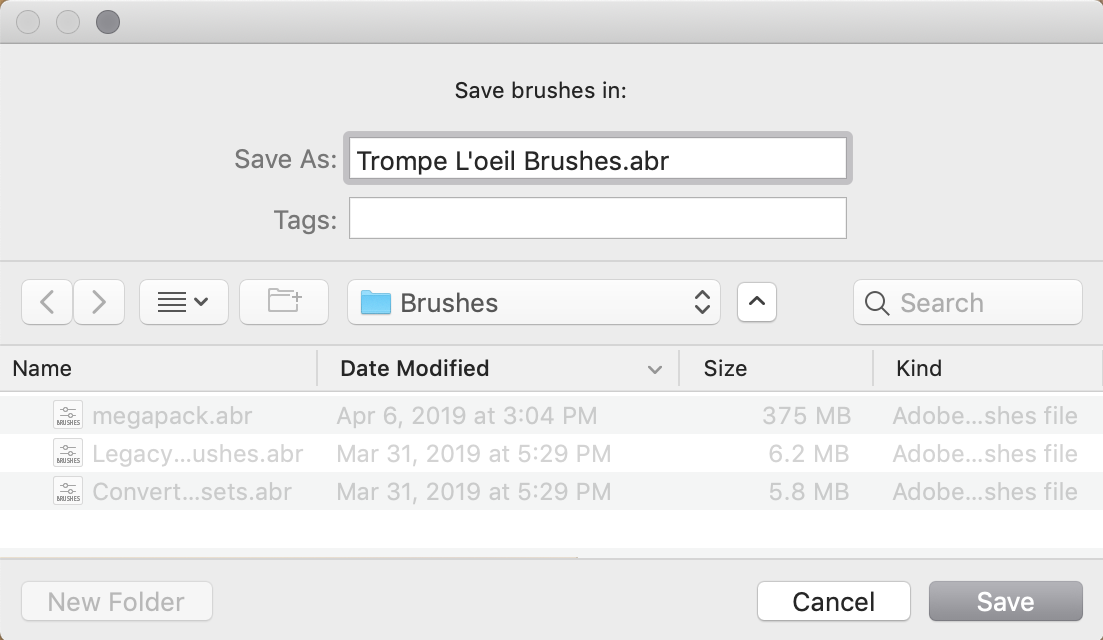
Task: Click the magnifying glass search icon
Action: click(876, 303)
